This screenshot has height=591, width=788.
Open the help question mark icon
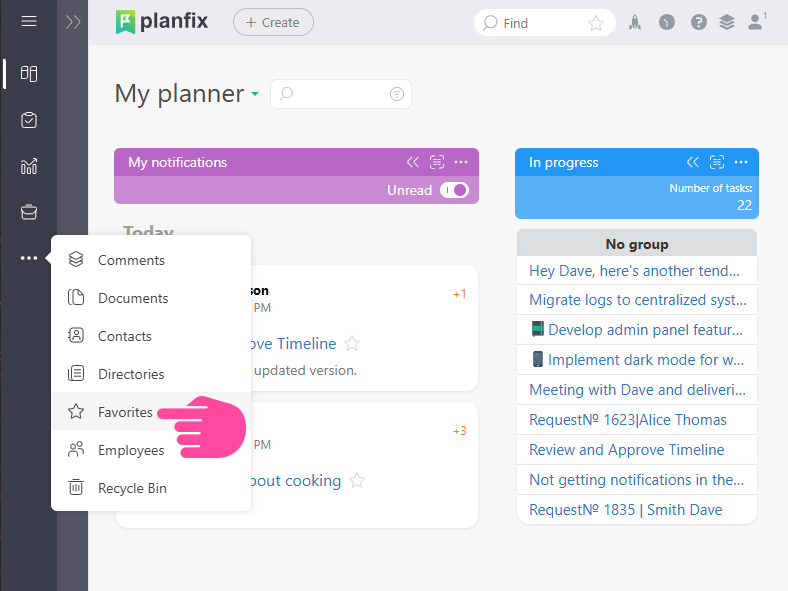pyautogui.click(x=698, y=22)
